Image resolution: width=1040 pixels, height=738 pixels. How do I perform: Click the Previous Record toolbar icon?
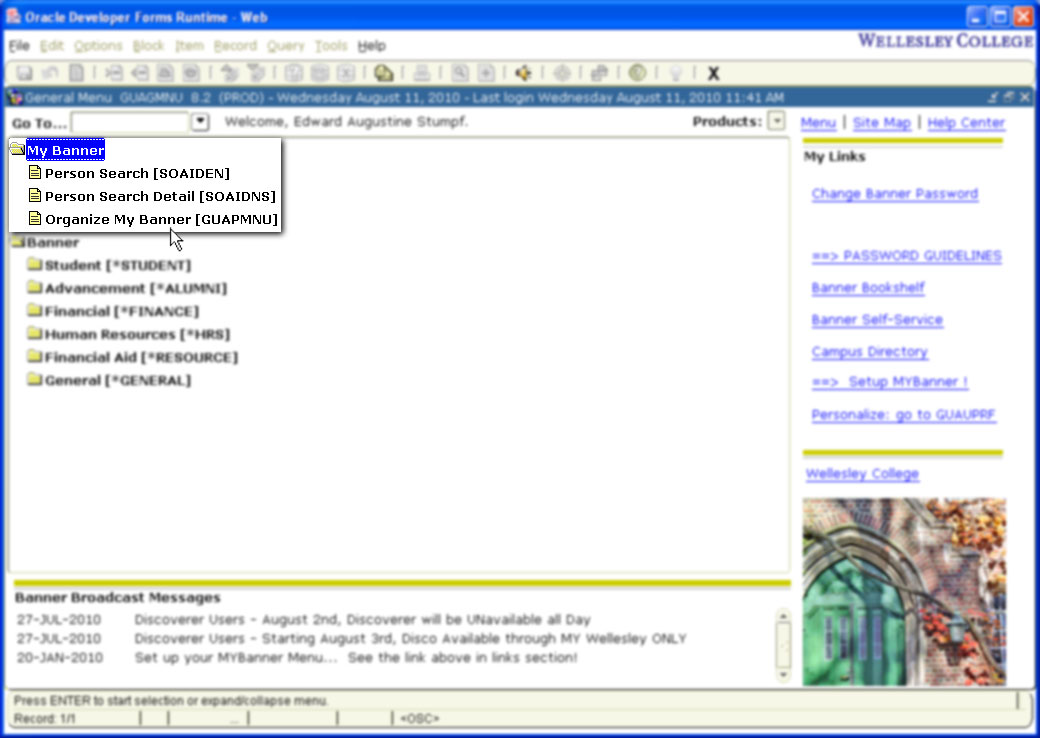165,73
